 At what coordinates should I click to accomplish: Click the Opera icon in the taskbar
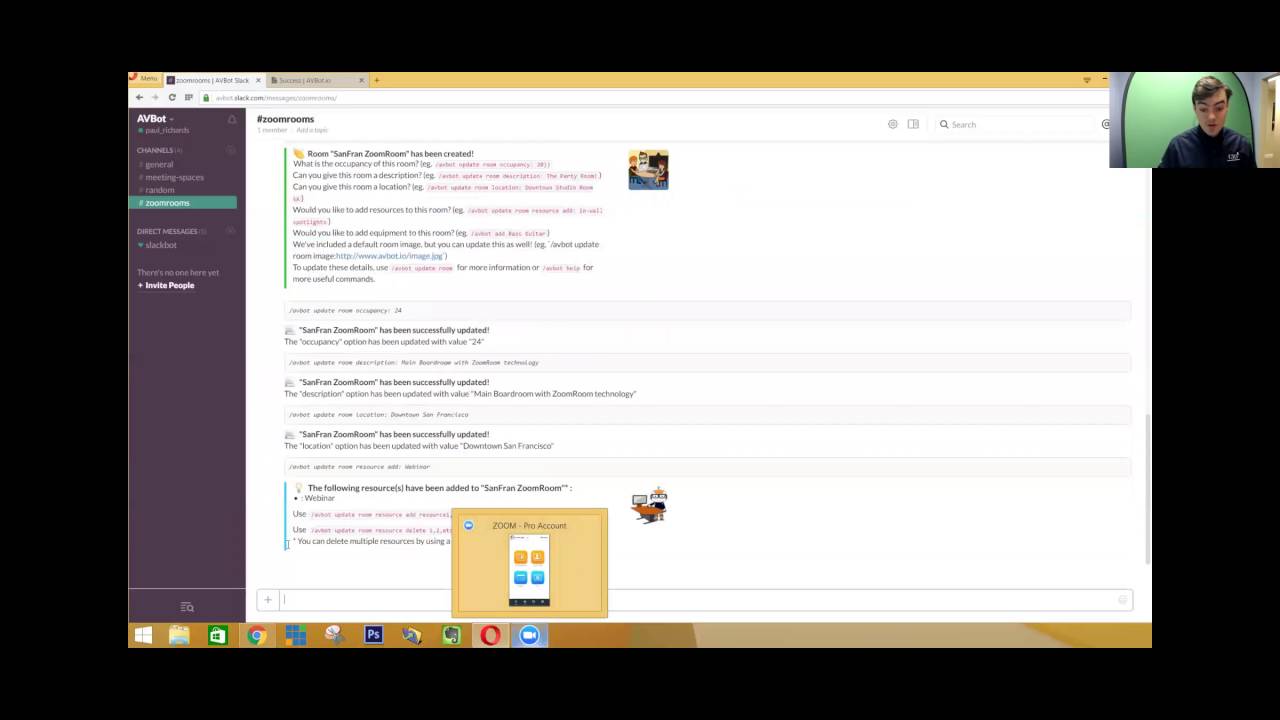[490, 635]
